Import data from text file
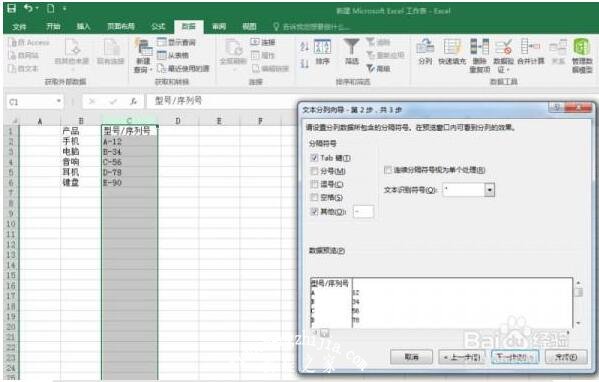The image size is (599, 382). tap(24, 68)
